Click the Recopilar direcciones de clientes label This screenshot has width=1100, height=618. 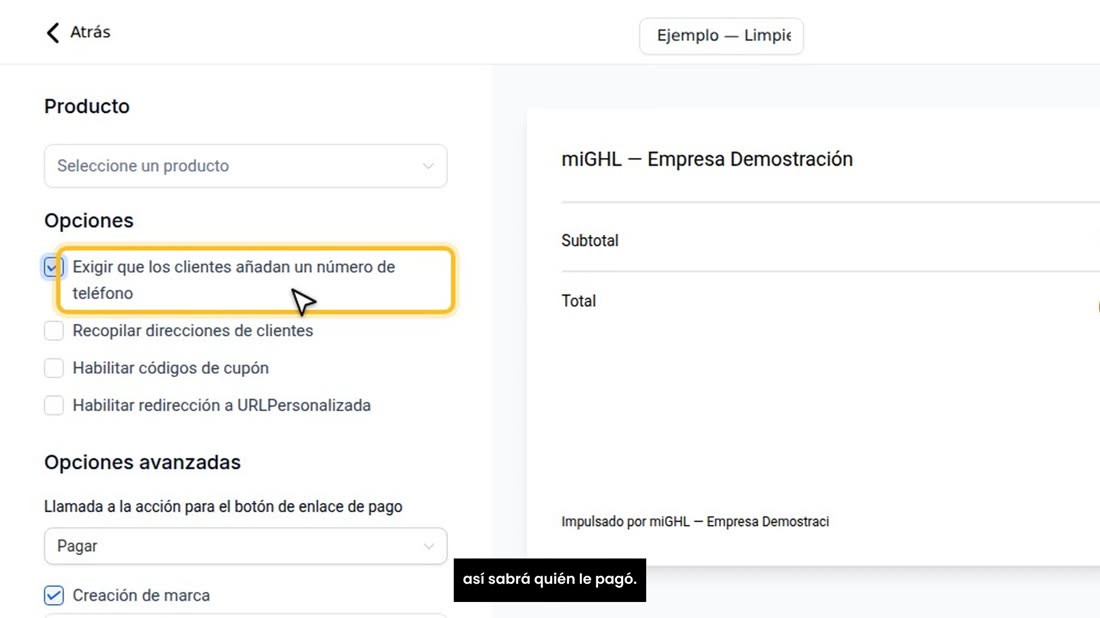[193, 330]
